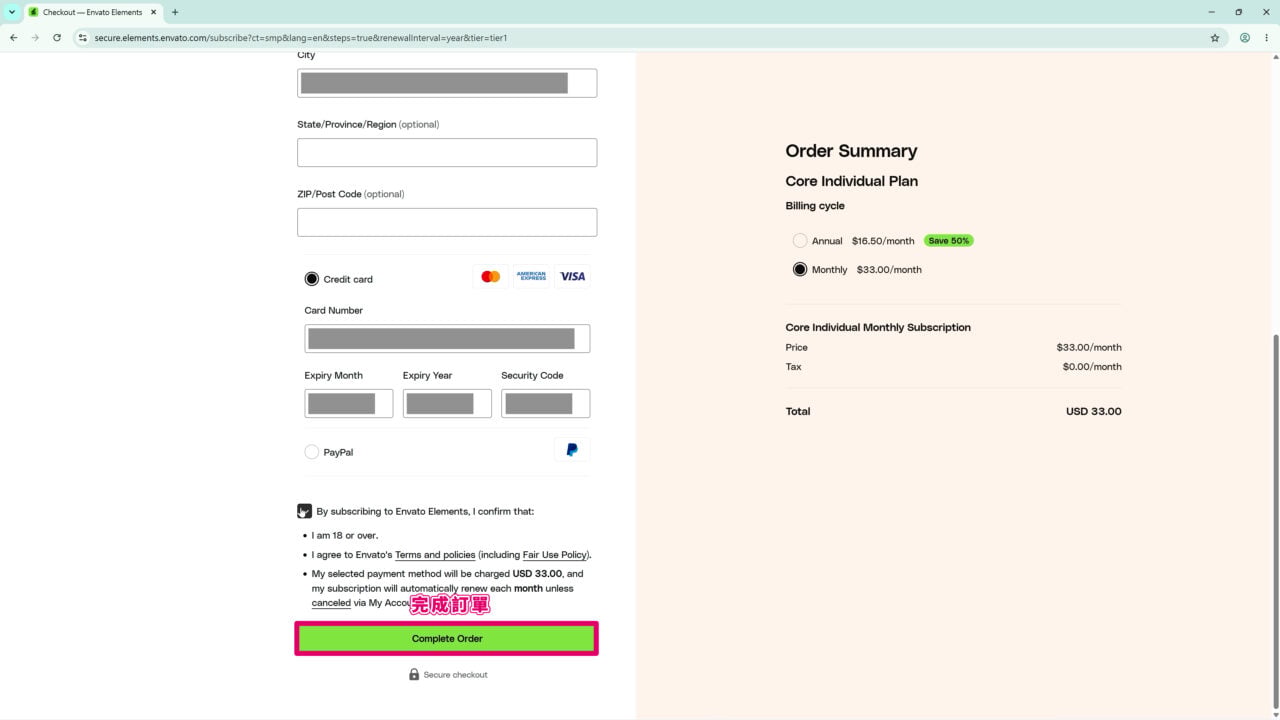Bookmark this page with the star icon

[1215, 38]
